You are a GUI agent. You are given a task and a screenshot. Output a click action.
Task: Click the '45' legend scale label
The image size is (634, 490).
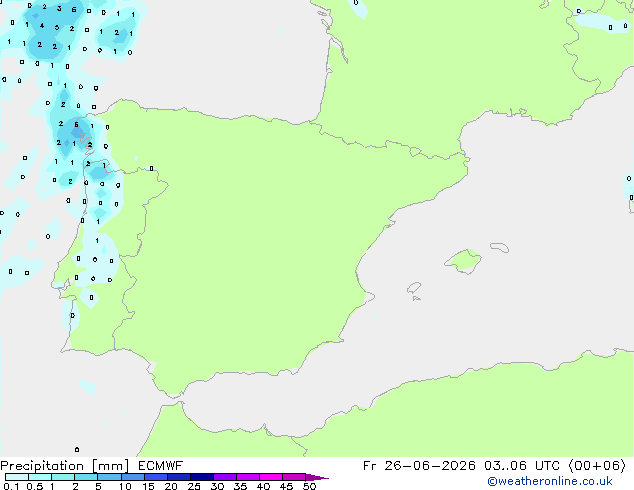point(286,486)
